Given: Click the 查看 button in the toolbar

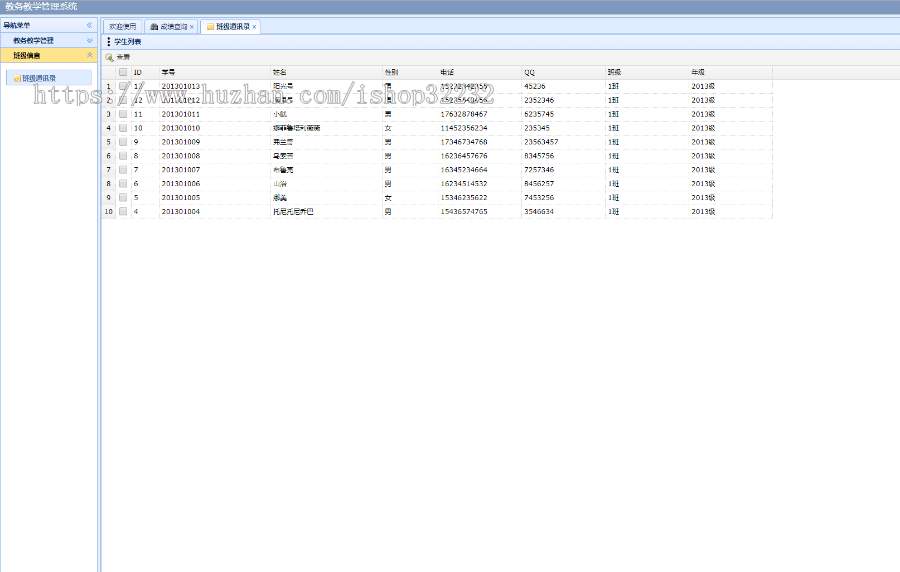Looking at the screenshot, I should (122, 57).
